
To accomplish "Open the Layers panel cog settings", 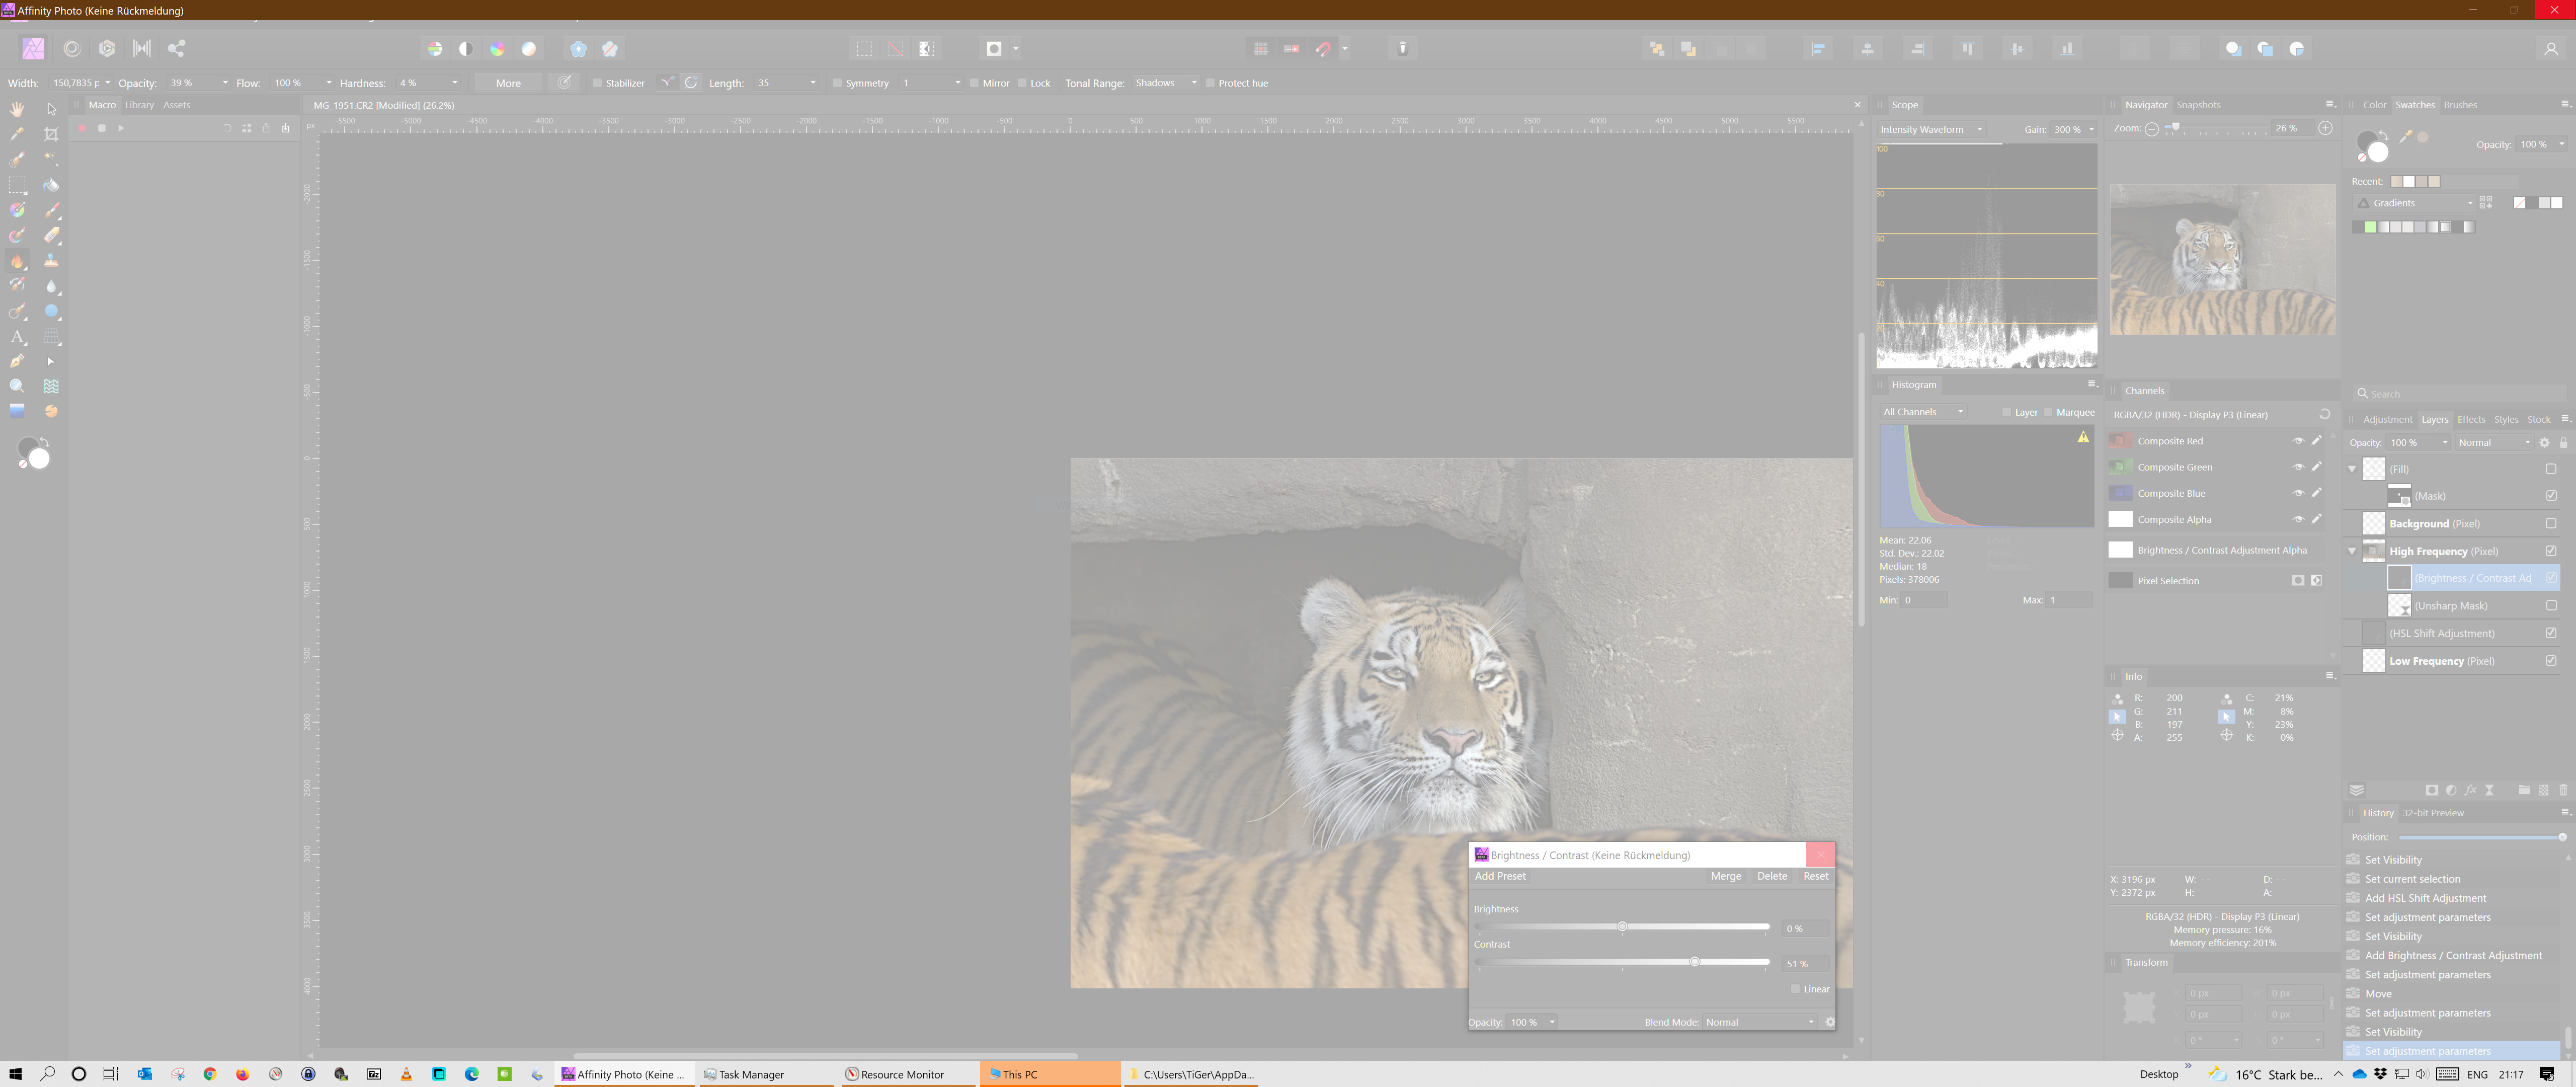I will pyautogui.click(x=2545, y=442).
